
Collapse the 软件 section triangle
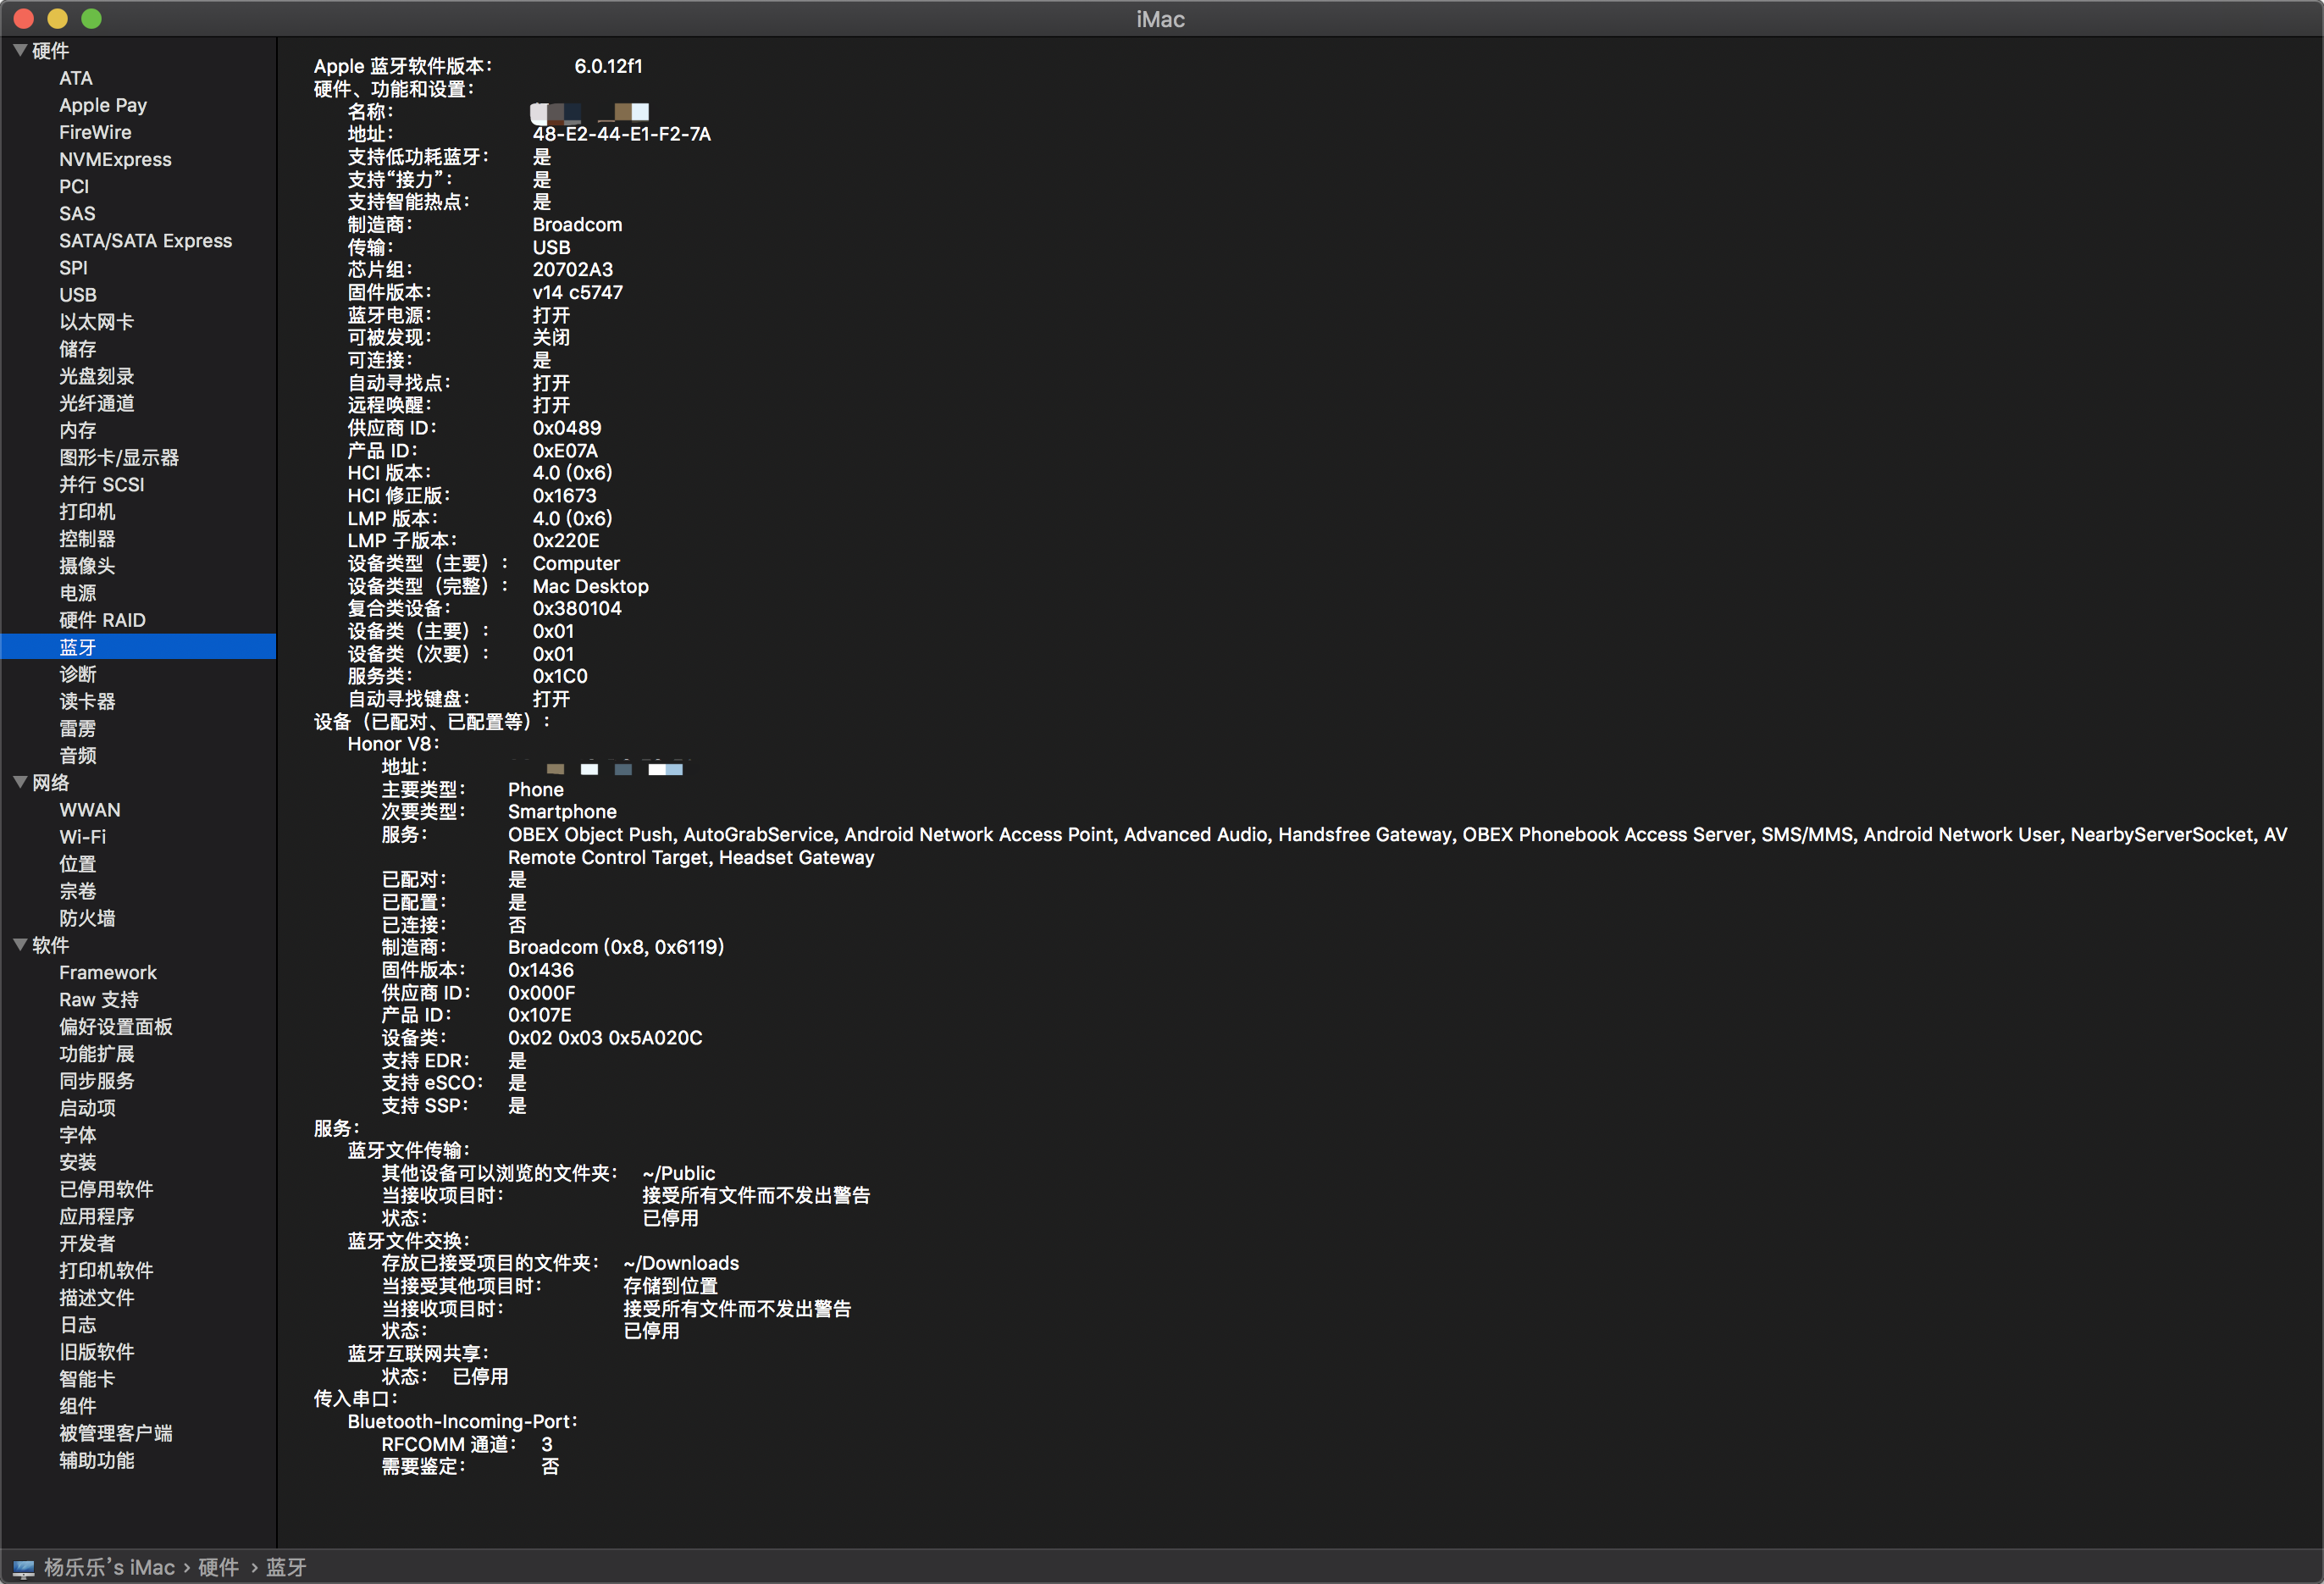point(19,944)
